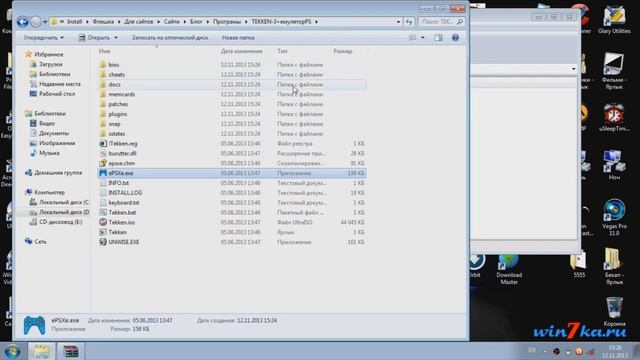The width and height of the screenshot is (640, 360).
Task: Open Музыка library in navigation pane
Action: coord(49,153)
